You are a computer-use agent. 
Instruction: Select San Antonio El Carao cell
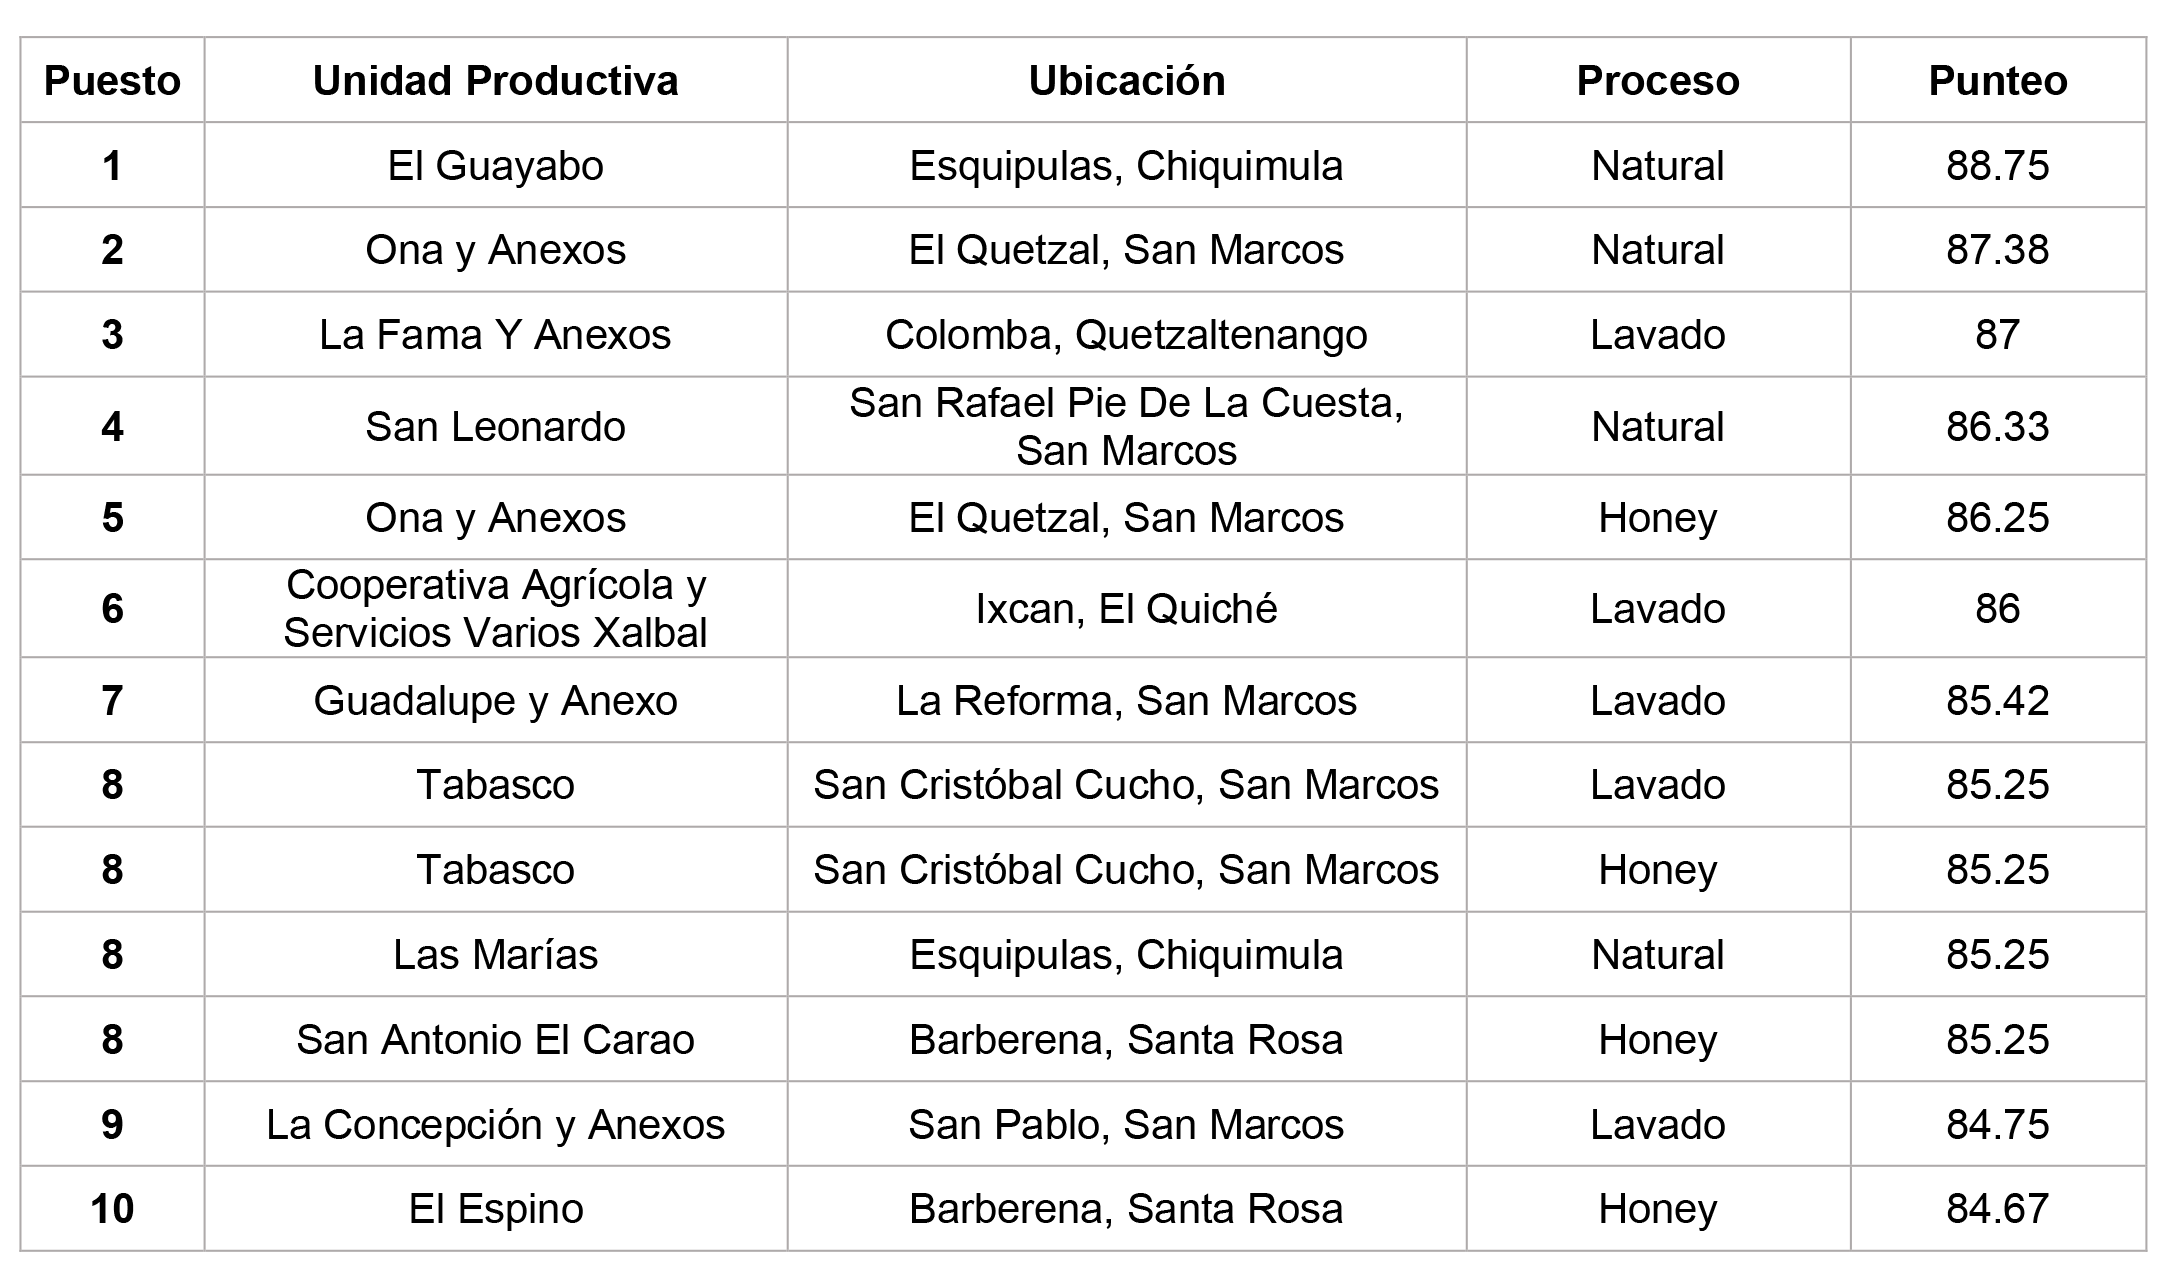pos(495,1039)
